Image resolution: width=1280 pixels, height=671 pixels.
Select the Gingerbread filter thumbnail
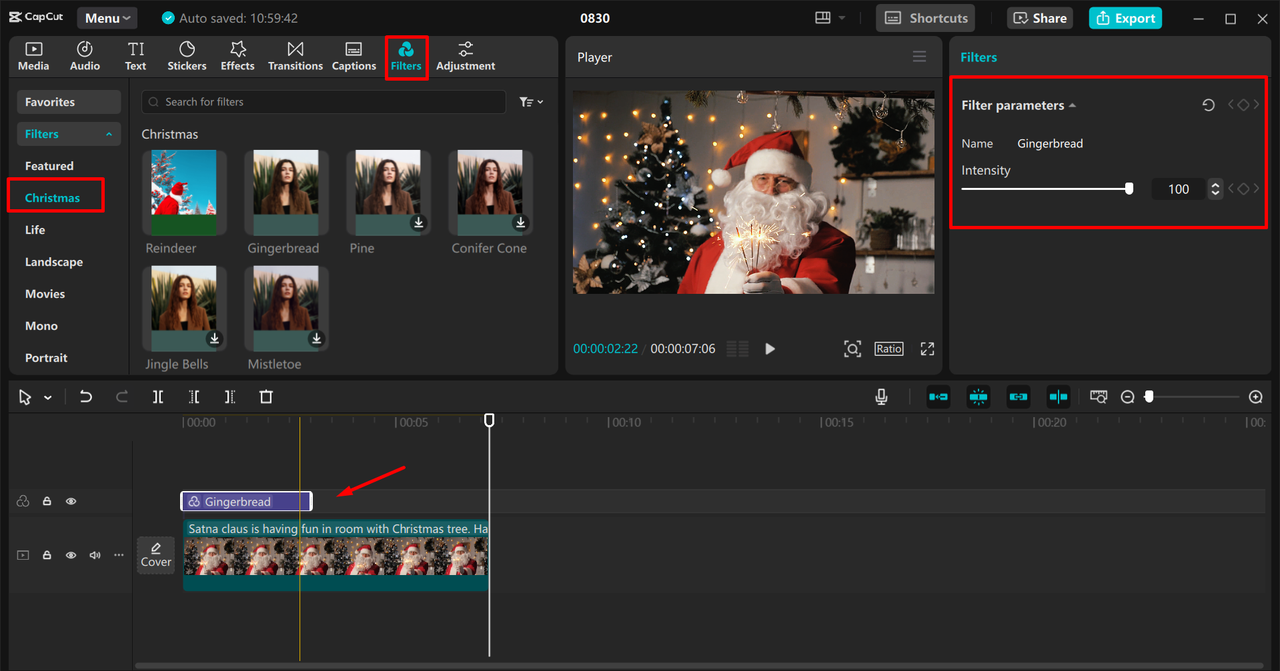286,192
